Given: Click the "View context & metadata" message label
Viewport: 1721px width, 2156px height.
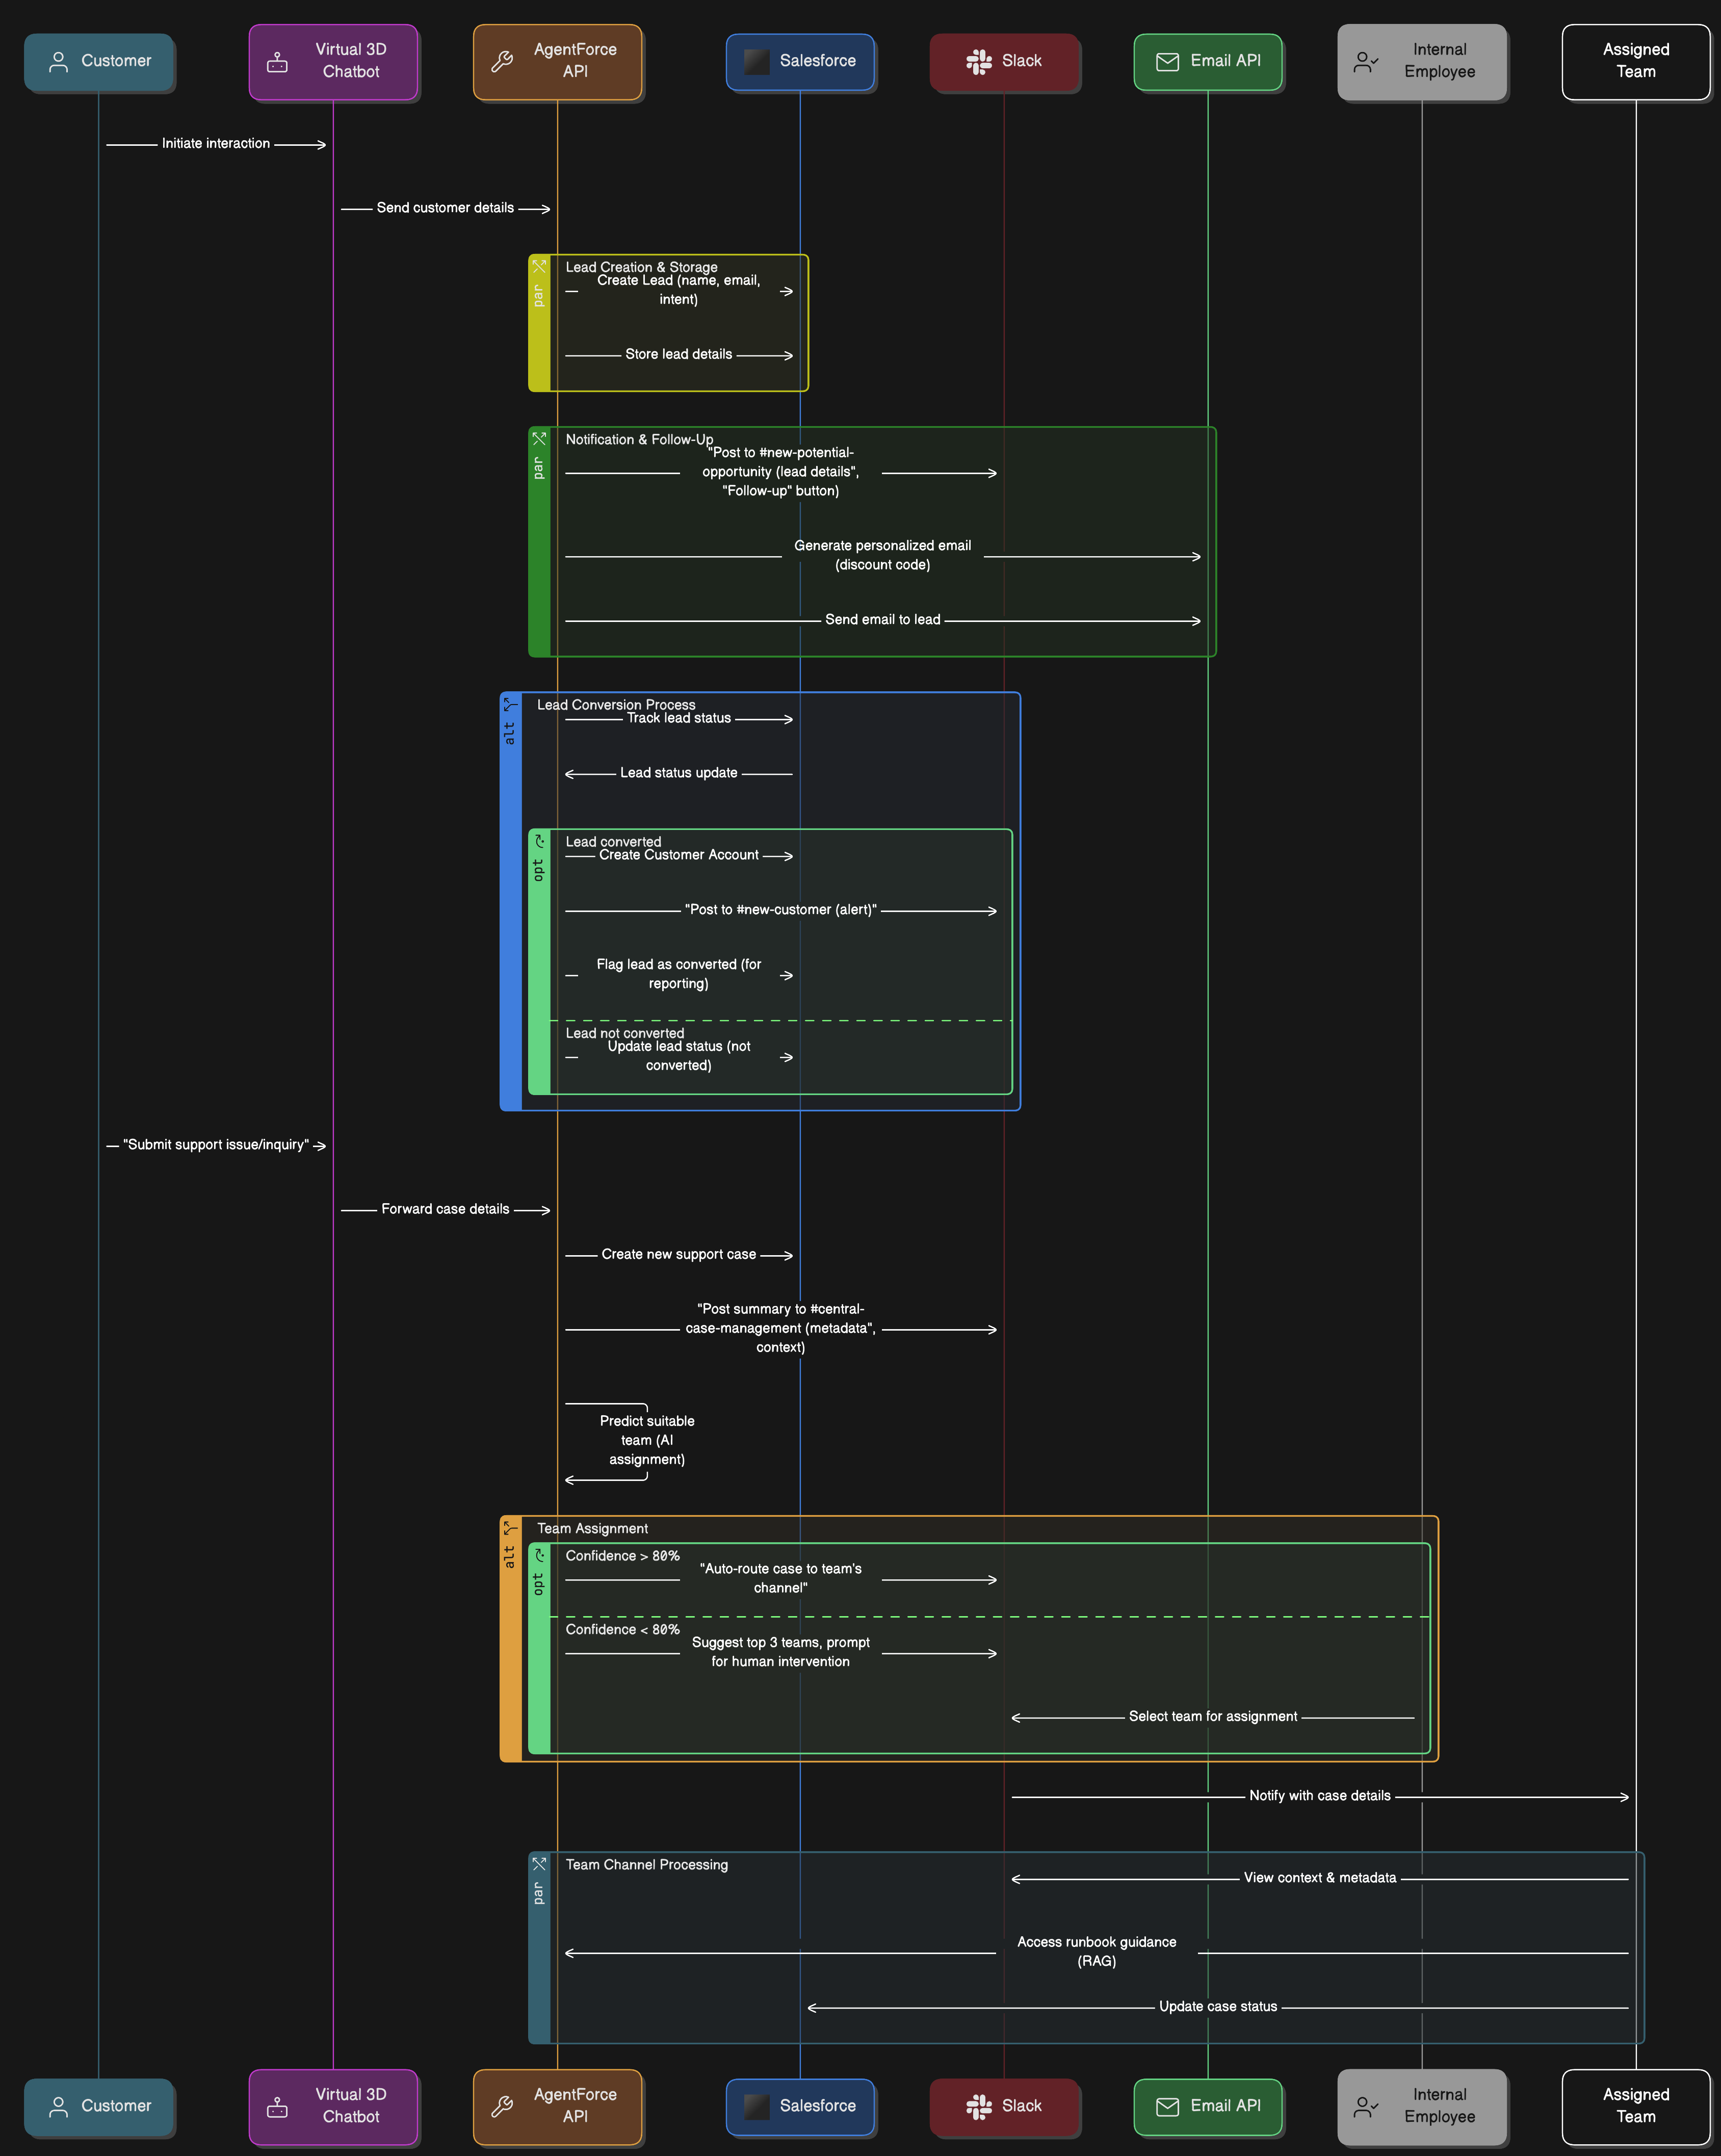Looking at the screenshot, I should point(1320,1878).
